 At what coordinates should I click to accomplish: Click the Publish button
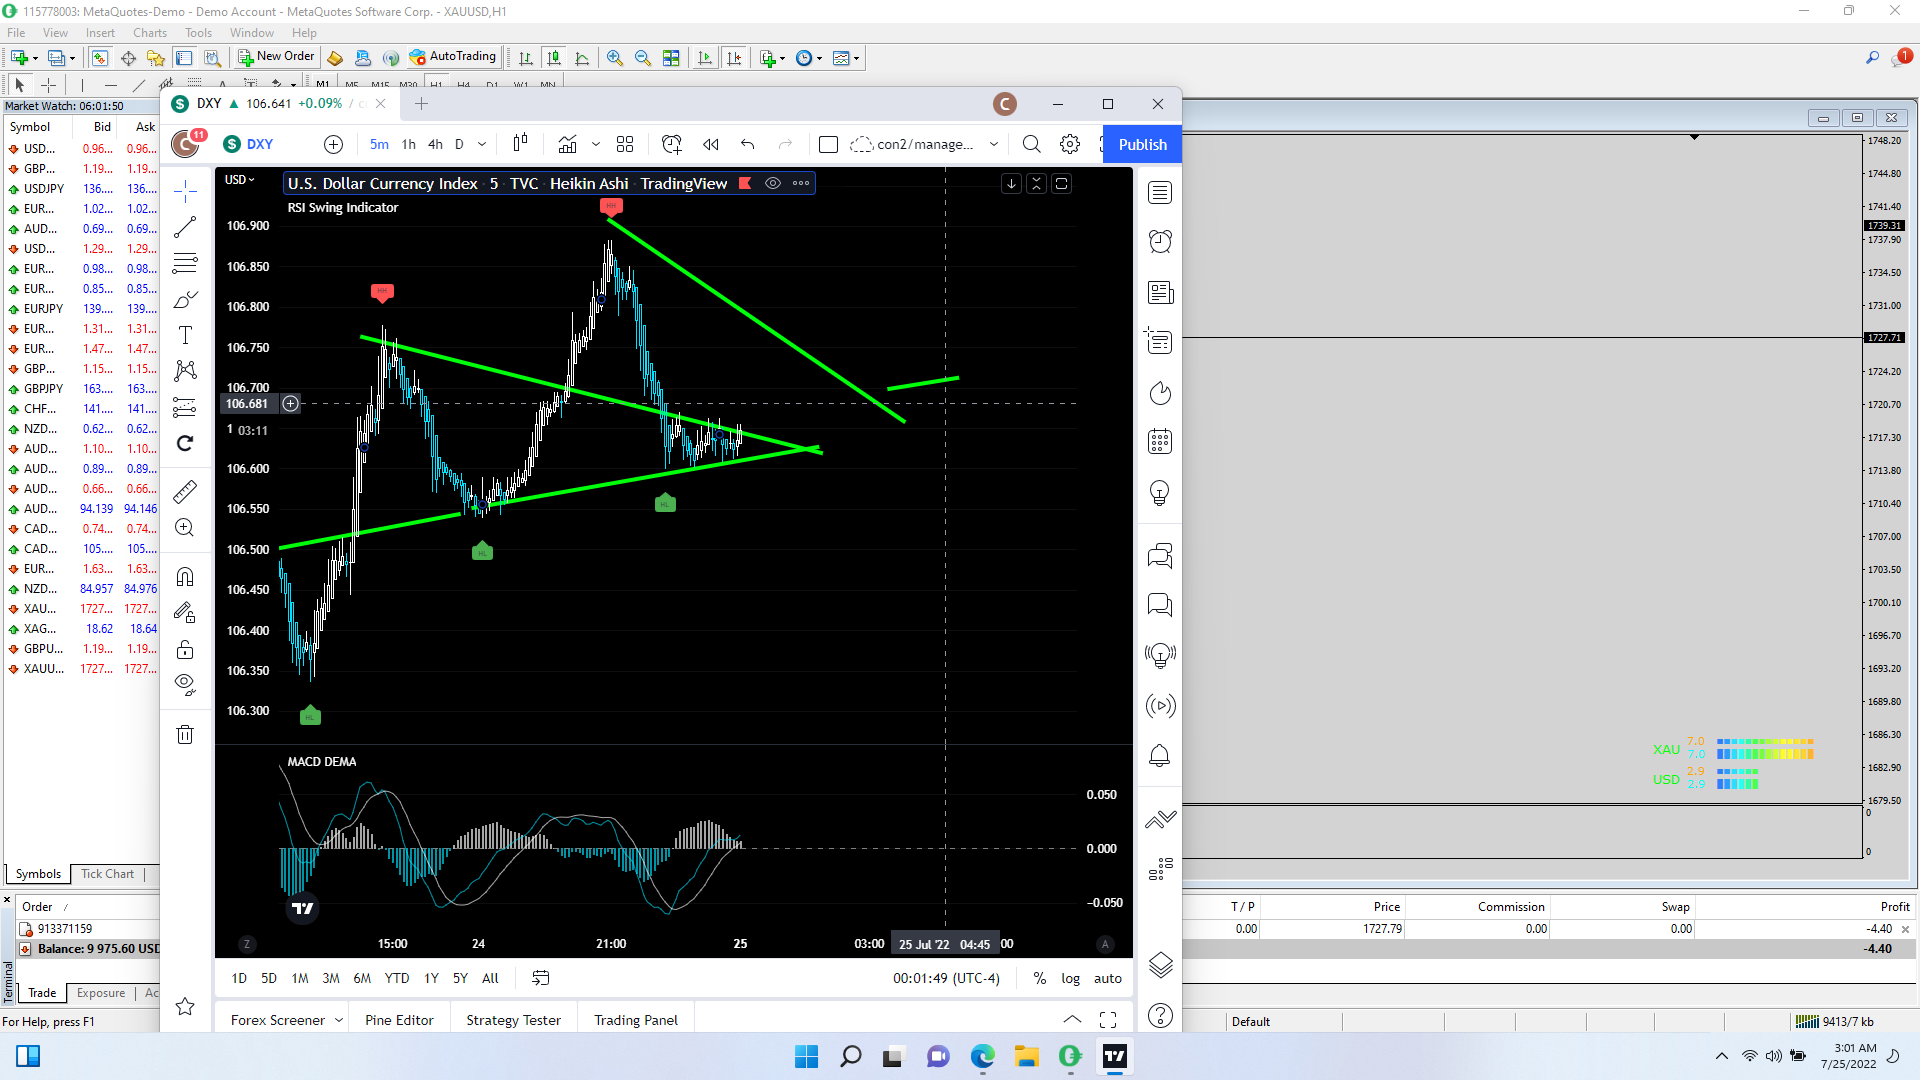(x=1142, y=144)
